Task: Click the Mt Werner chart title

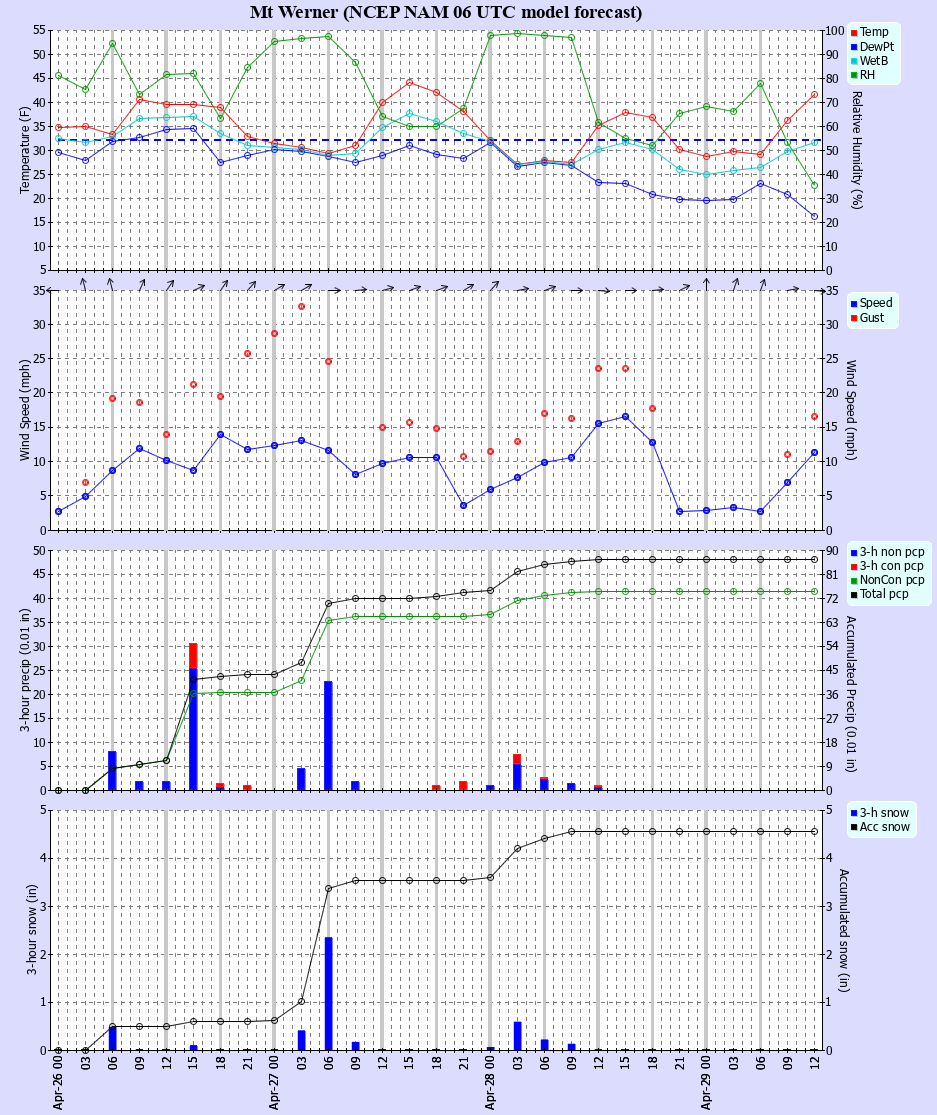Action: point(446,13)
